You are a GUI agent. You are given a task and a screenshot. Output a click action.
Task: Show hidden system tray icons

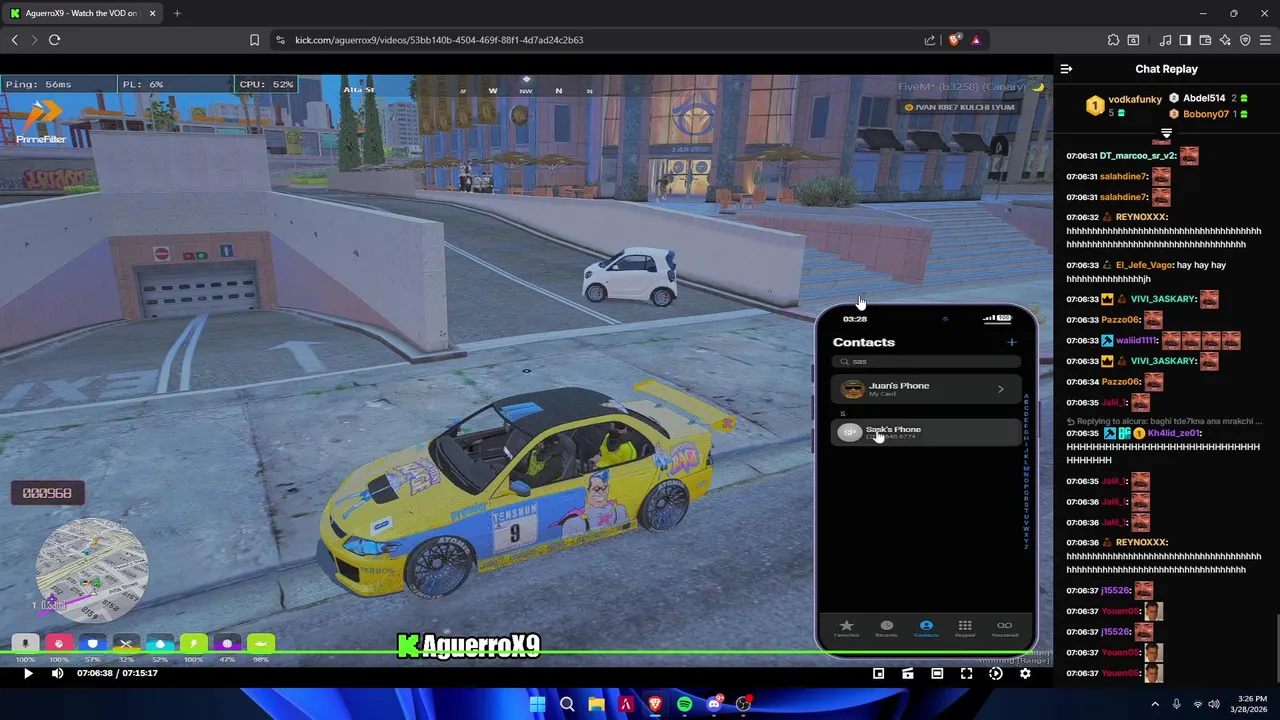[x=1155, y=704]
